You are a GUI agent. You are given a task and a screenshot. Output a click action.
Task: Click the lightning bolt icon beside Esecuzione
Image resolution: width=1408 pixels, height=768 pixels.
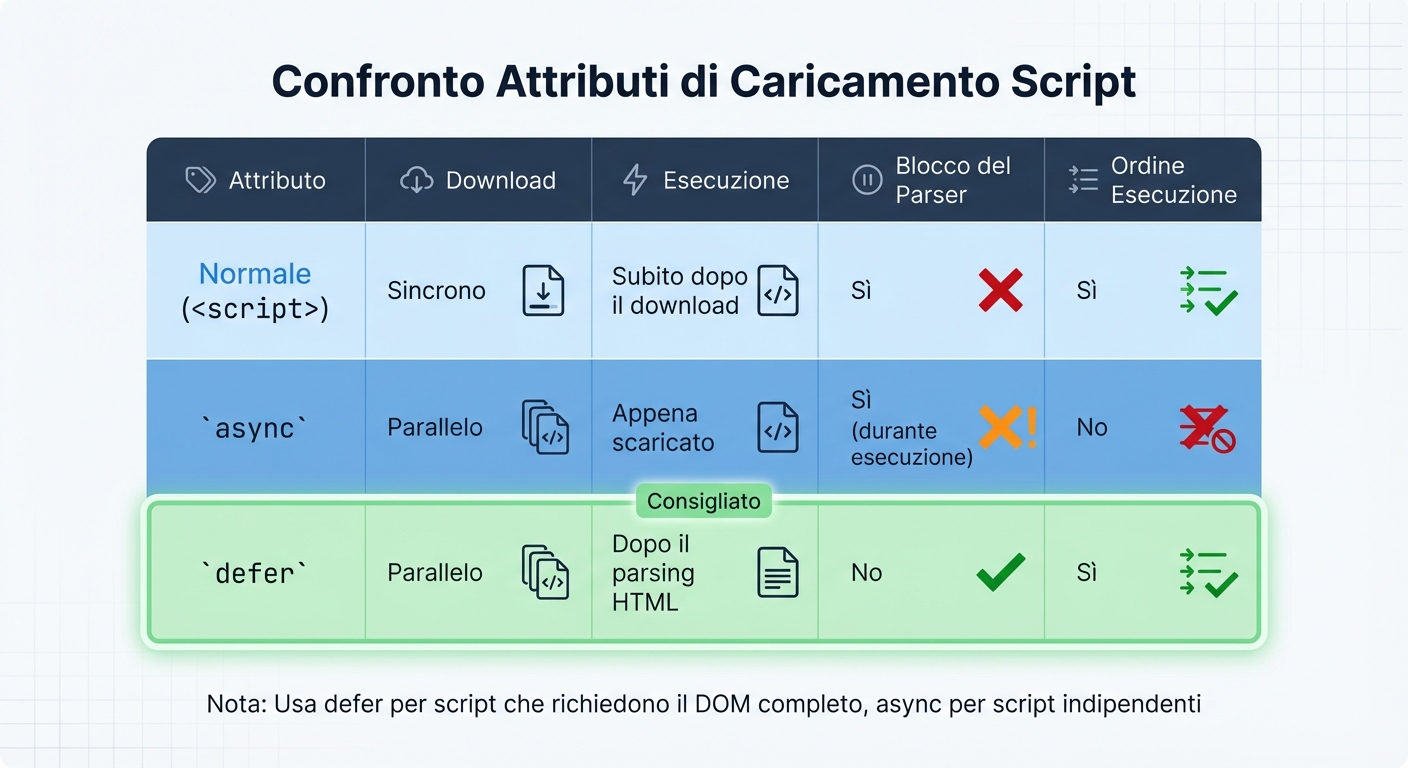point(635,180)
